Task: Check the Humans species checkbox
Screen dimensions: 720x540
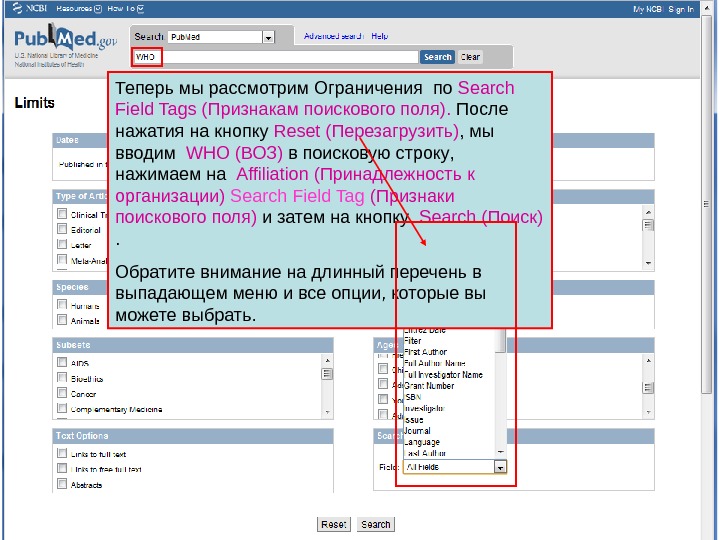Action: click(62, 304)
